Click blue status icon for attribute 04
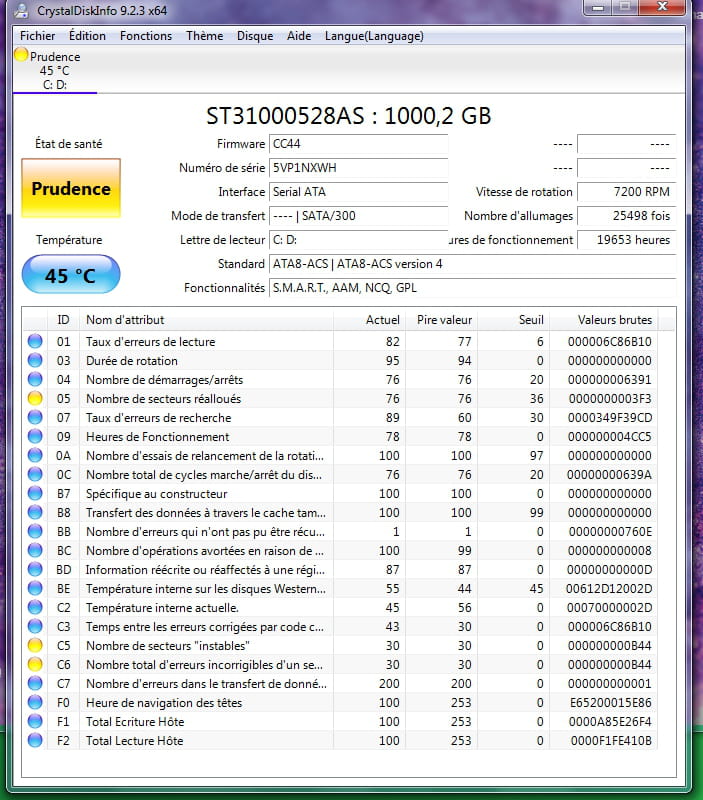 (x=35, y=379)
